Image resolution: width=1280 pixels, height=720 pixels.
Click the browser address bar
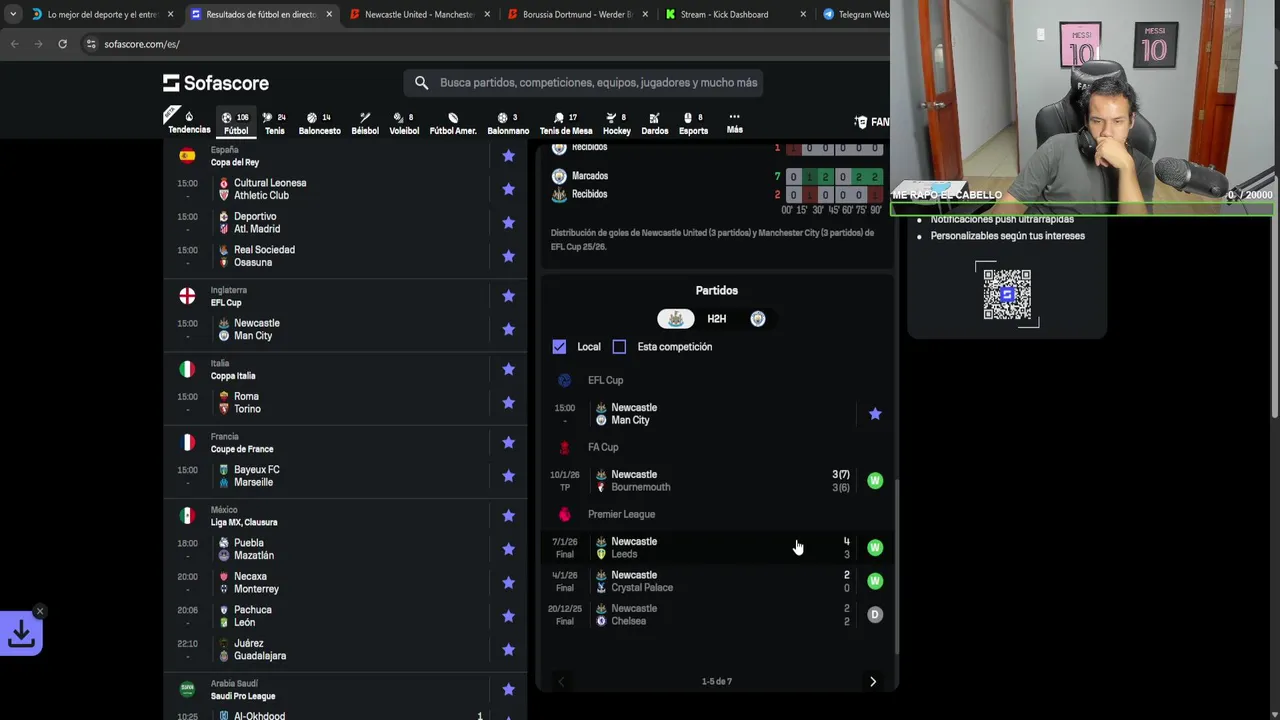point(480,44)
